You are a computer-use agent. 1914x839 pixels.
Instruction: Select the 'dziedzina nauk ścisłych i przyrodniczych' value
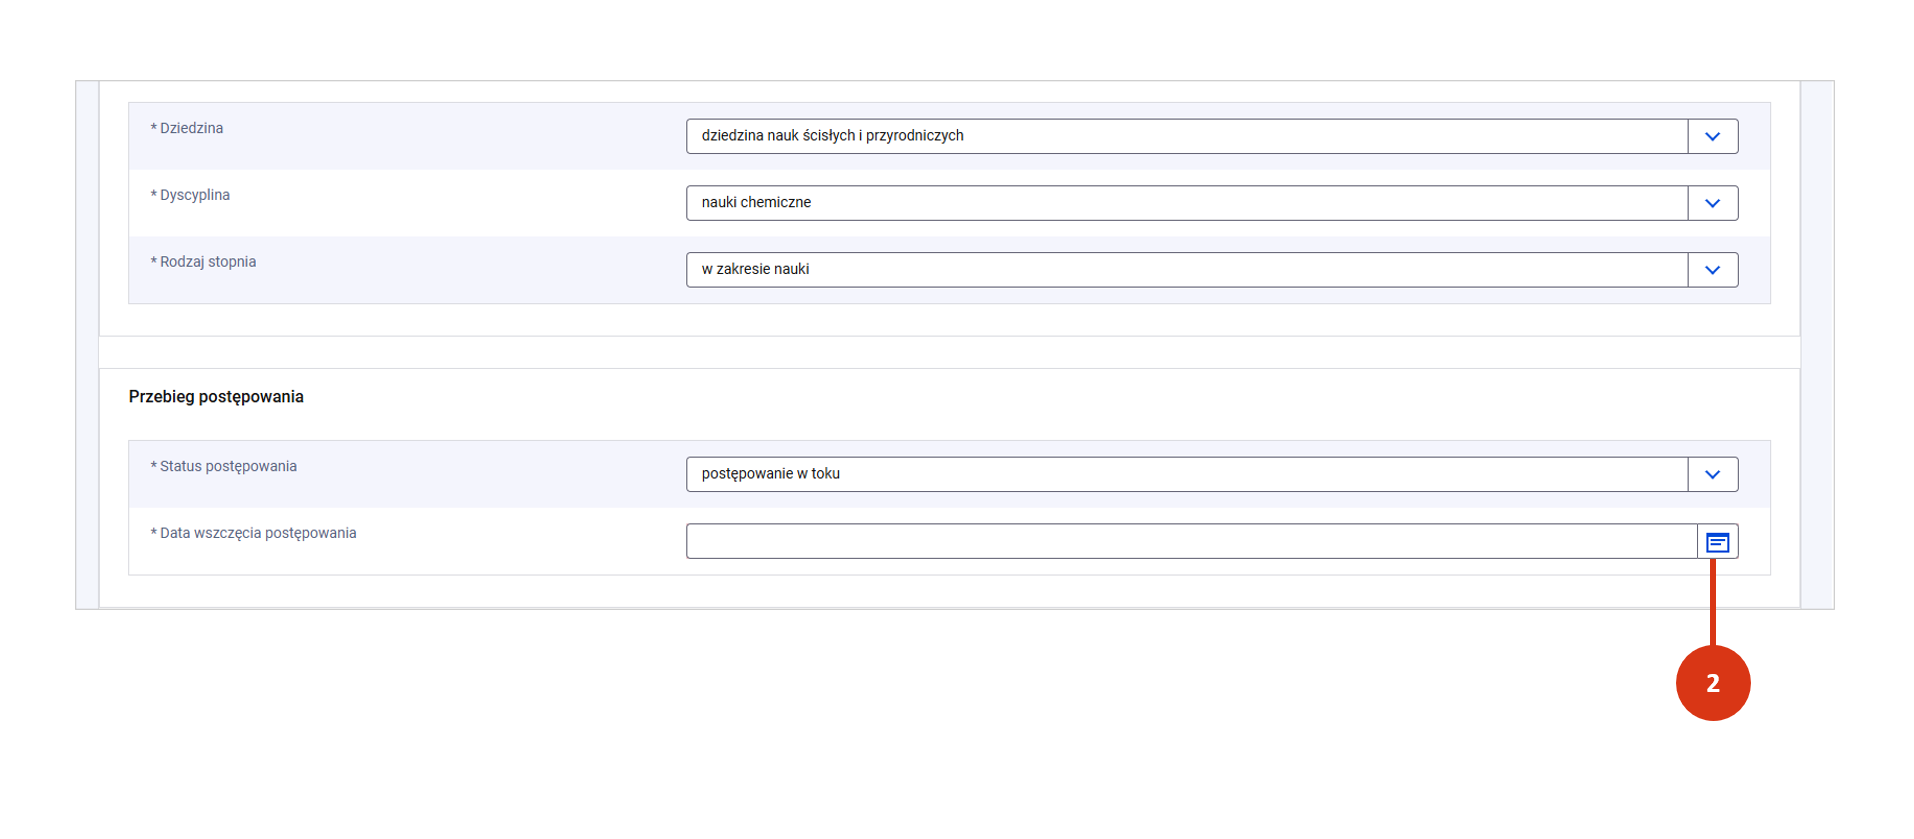(832, 136)
